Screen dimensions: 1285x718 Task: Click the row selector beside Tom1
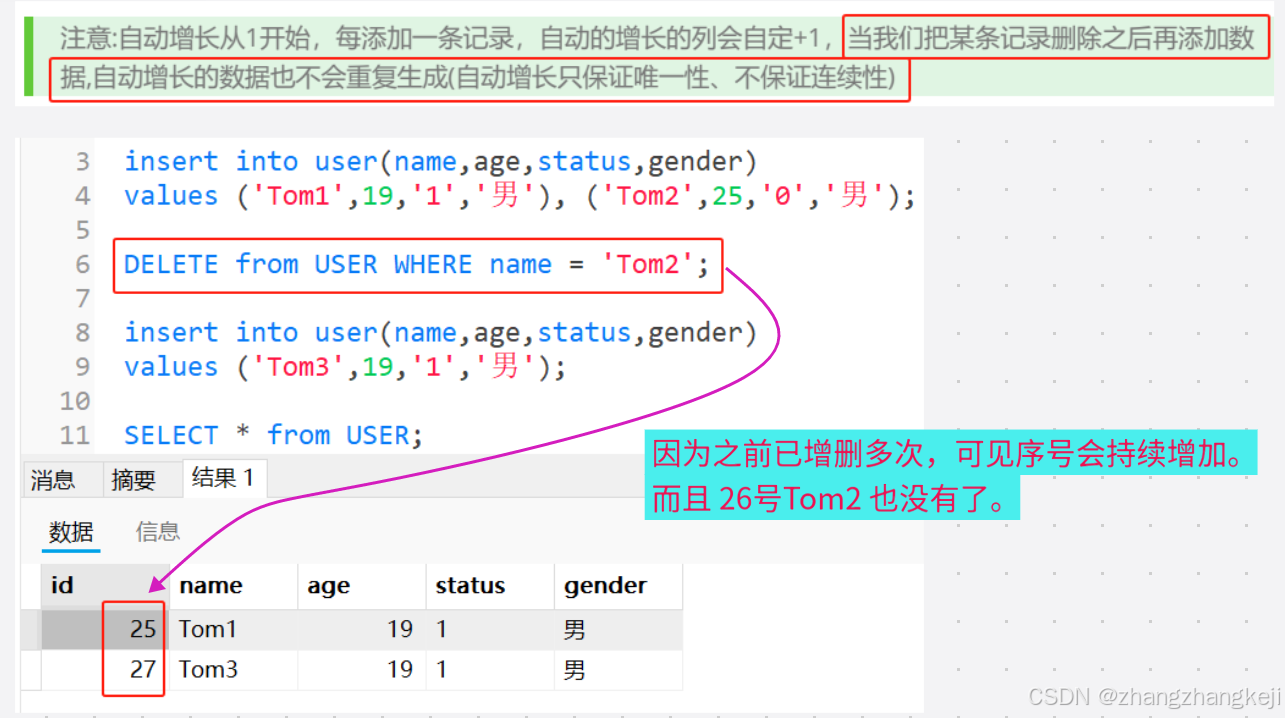[29, 628]
